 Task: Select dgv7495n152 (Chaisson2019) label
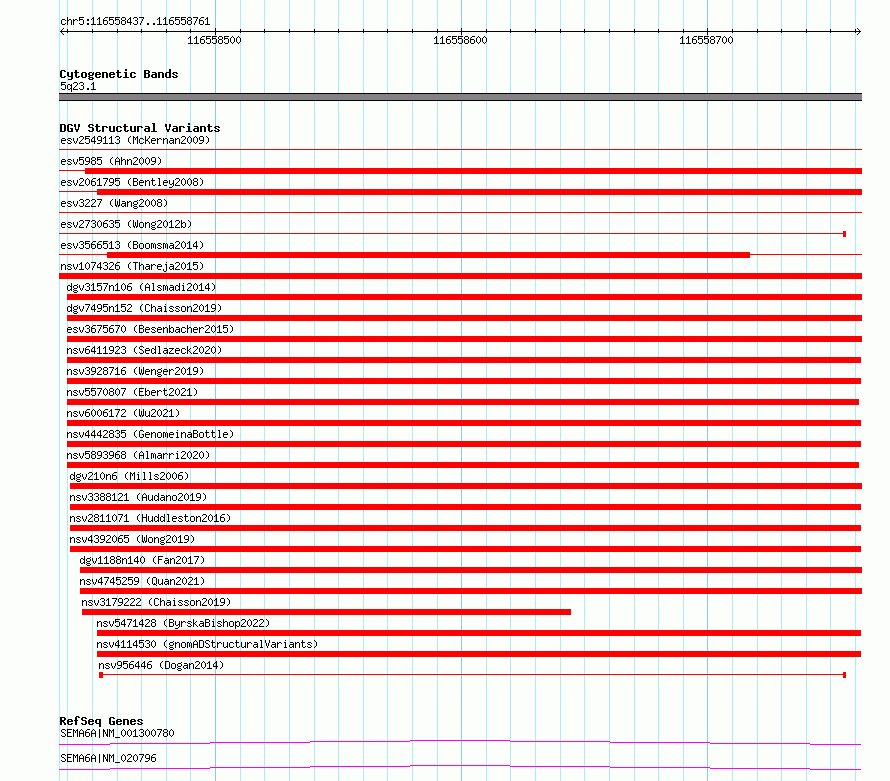pos(144,308)
